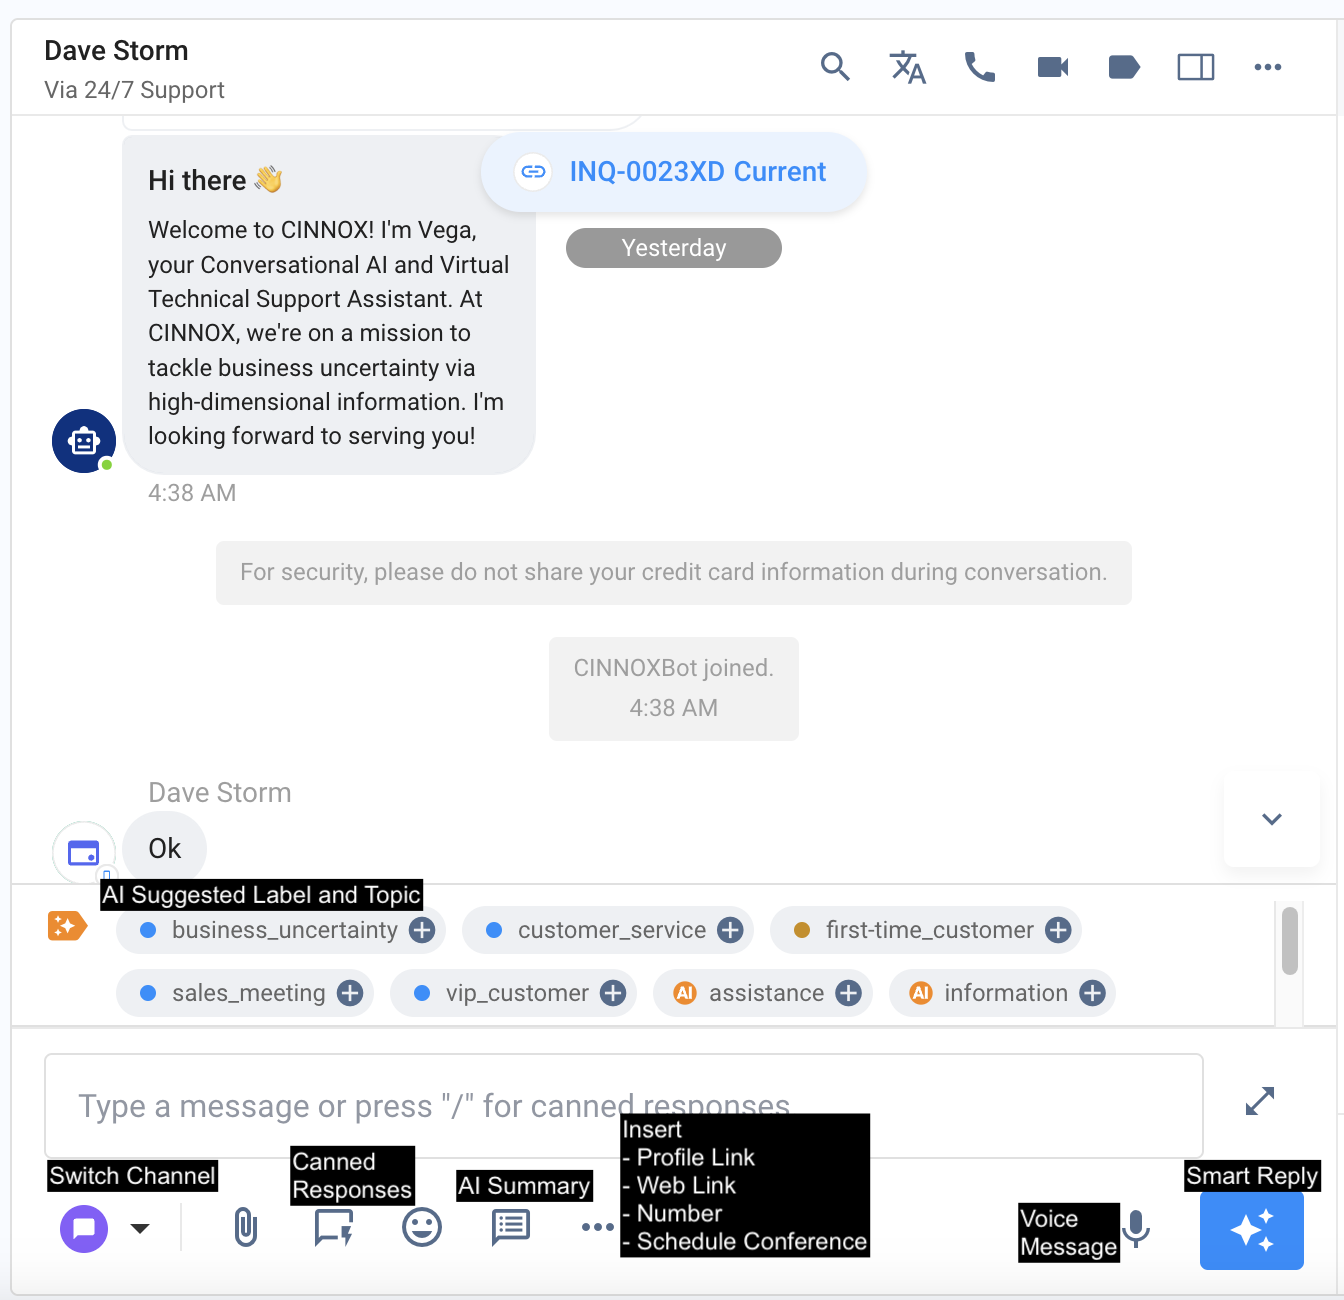Select the vip_customer label chip text
Screen dimensions: 1344x1300
tap(517, 993)
